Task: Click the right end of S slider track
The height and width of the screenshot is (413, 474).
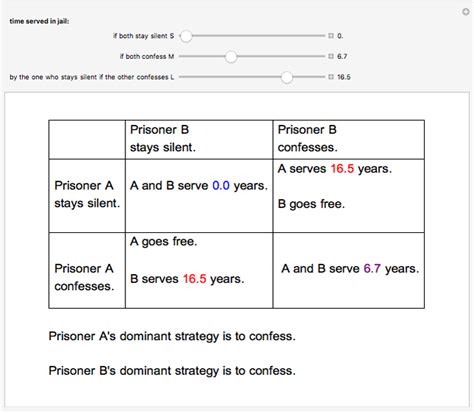Action: click(323, 36)
